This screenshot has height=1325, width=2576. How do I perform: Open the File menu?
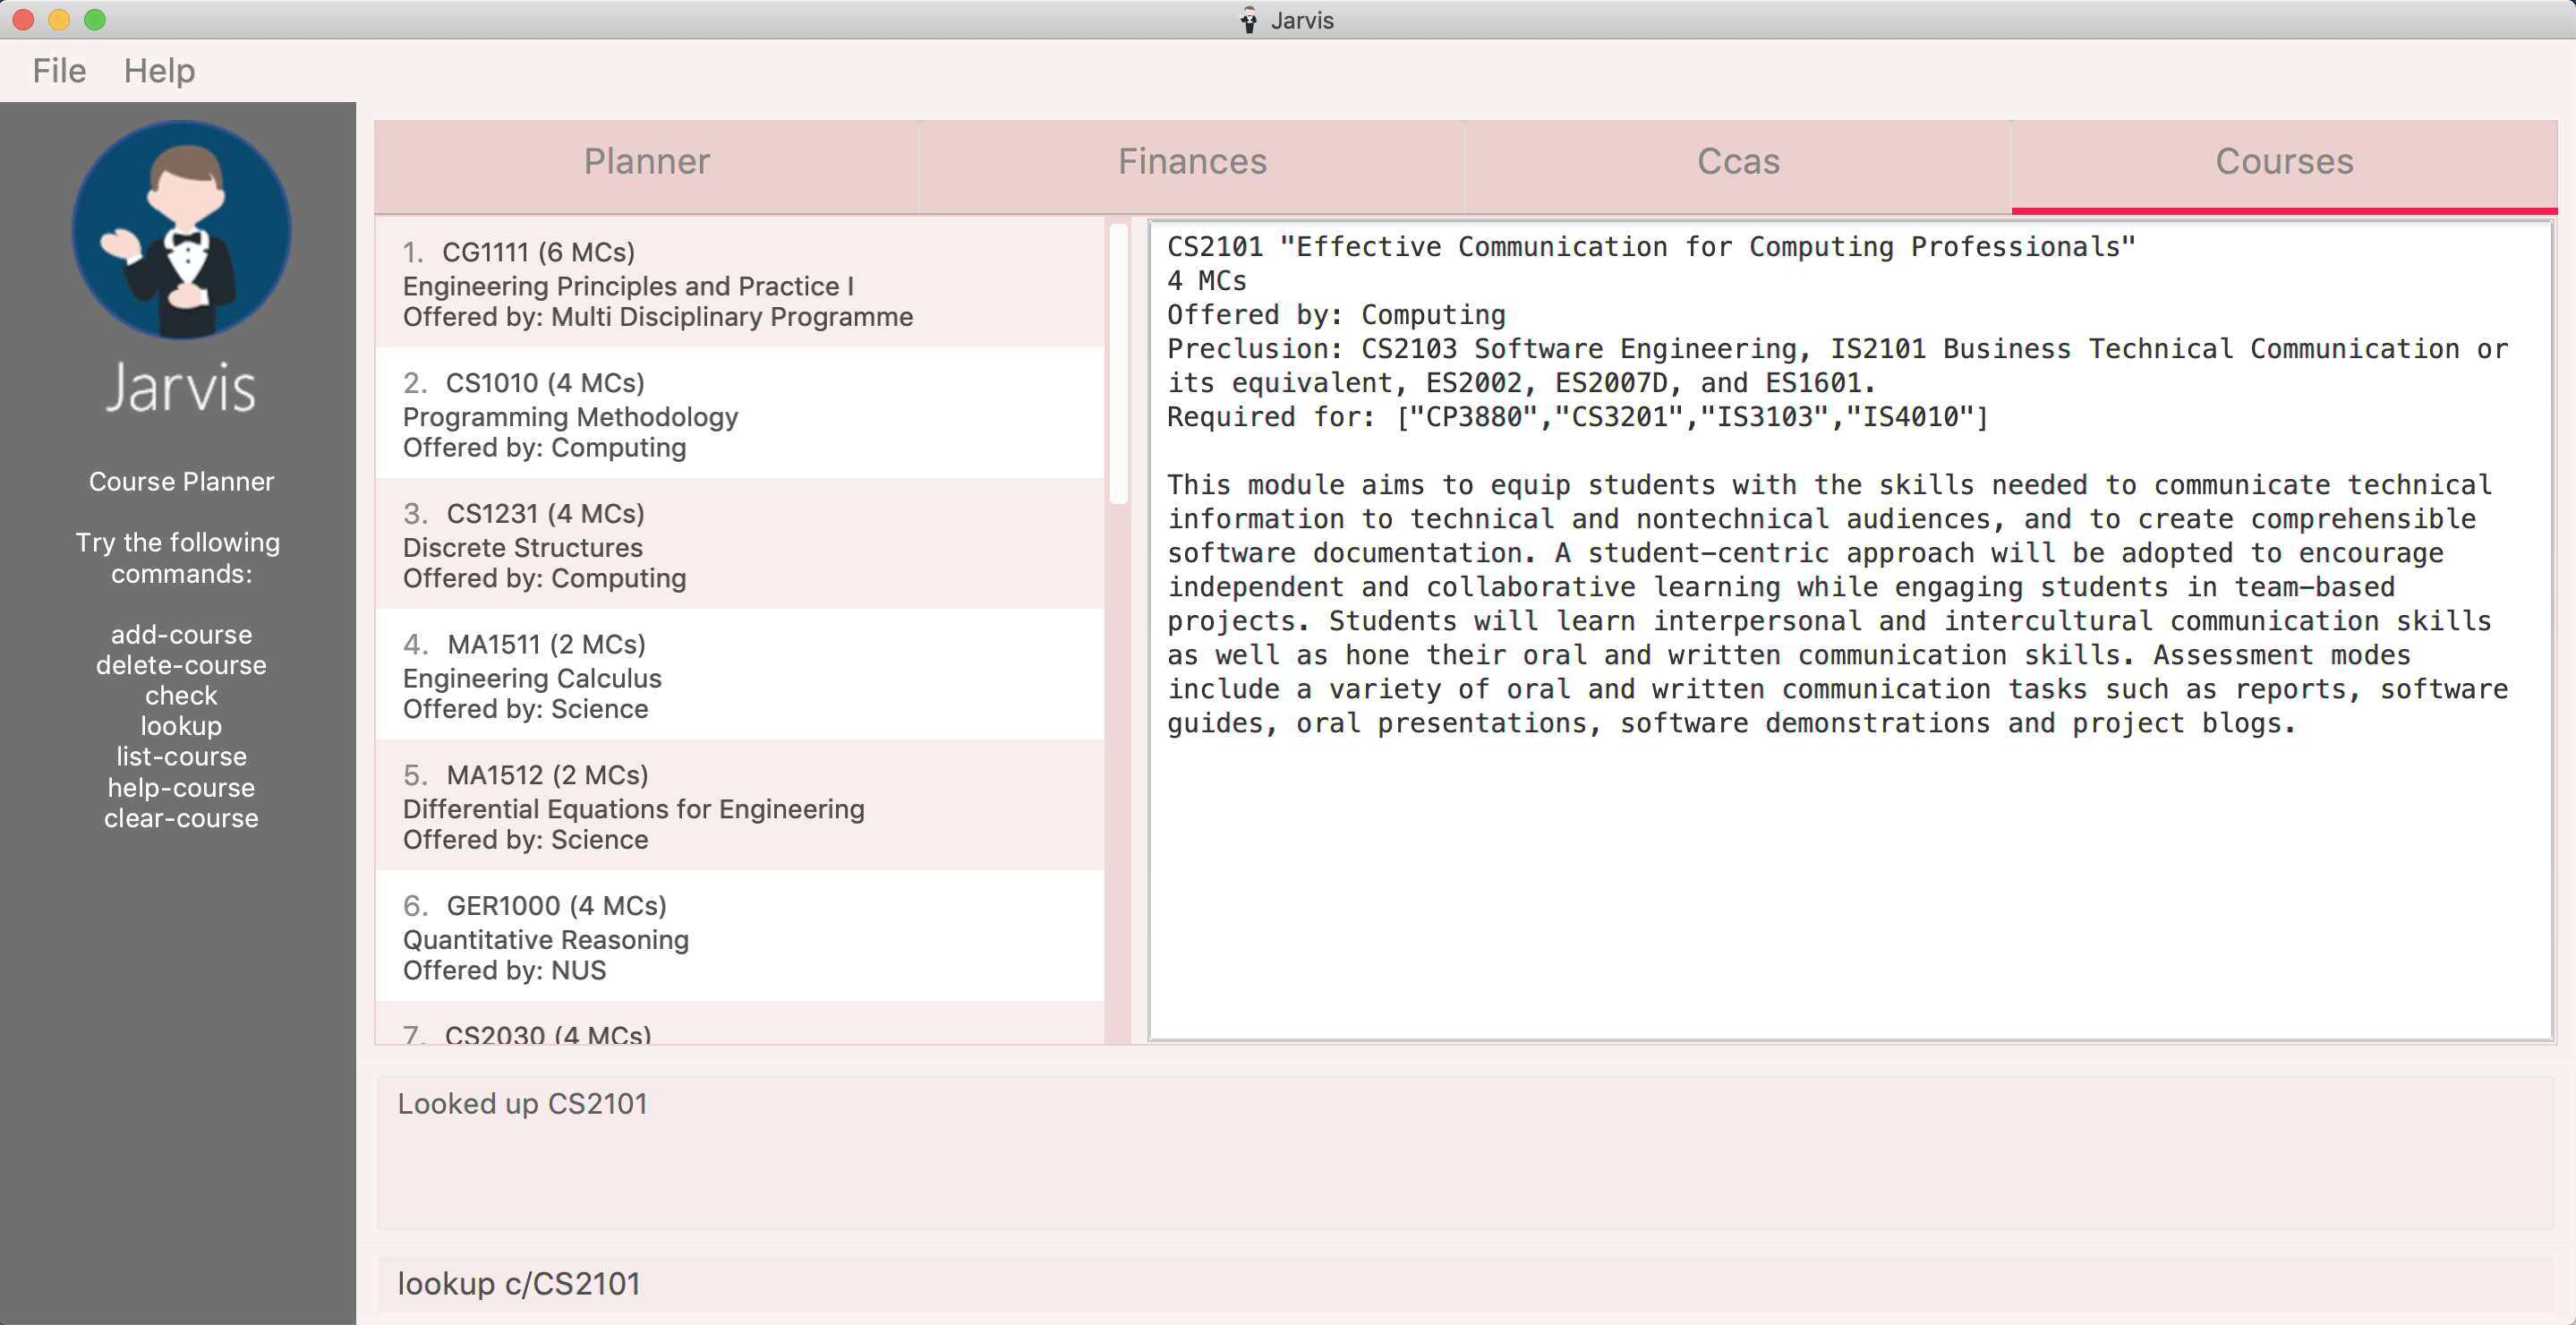click(59, 71)
